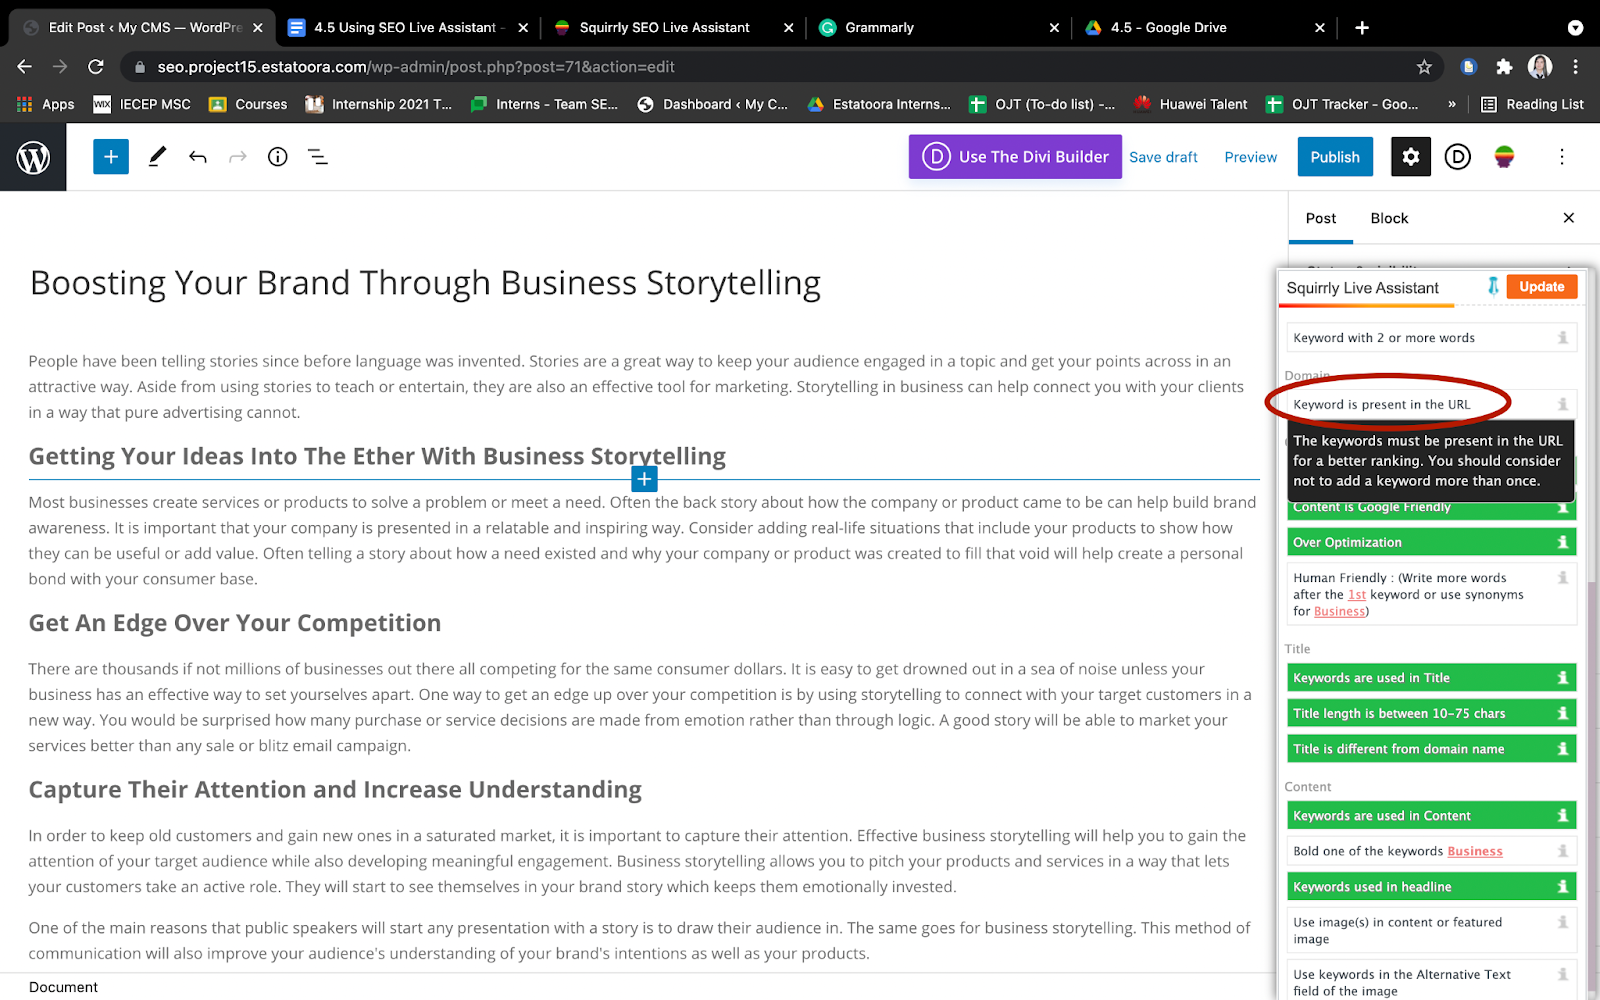Click the blue Publish button

pos(1335,157)
